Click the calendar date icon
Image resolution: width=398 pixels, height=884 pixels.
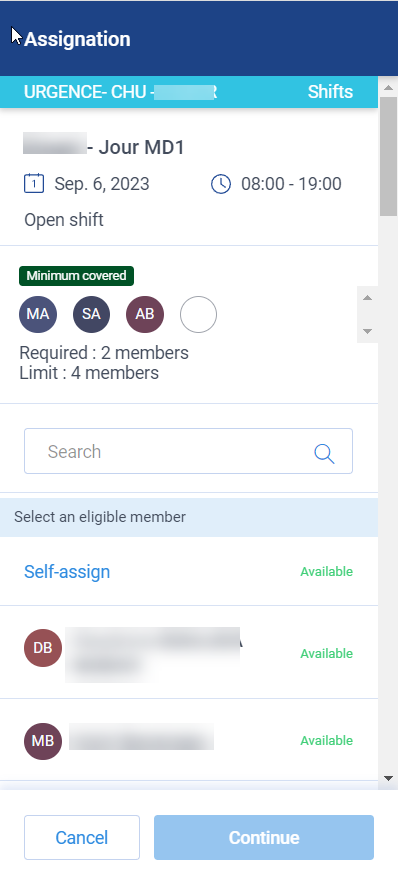tap(34, 184)
